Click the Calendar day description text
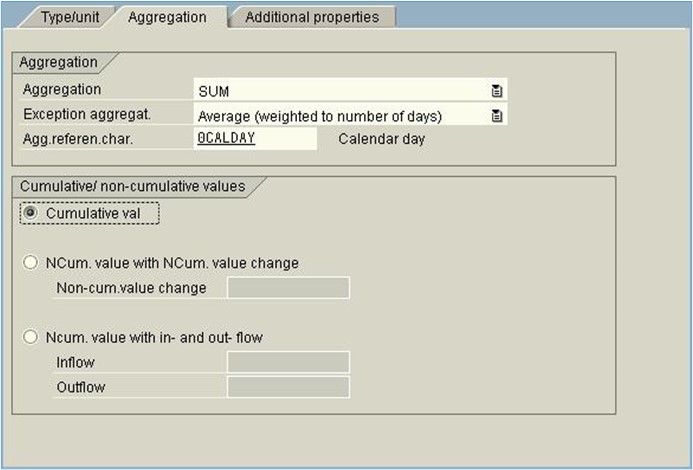The width and height of the screenshot is (693, 470). (x=381, y=139)
